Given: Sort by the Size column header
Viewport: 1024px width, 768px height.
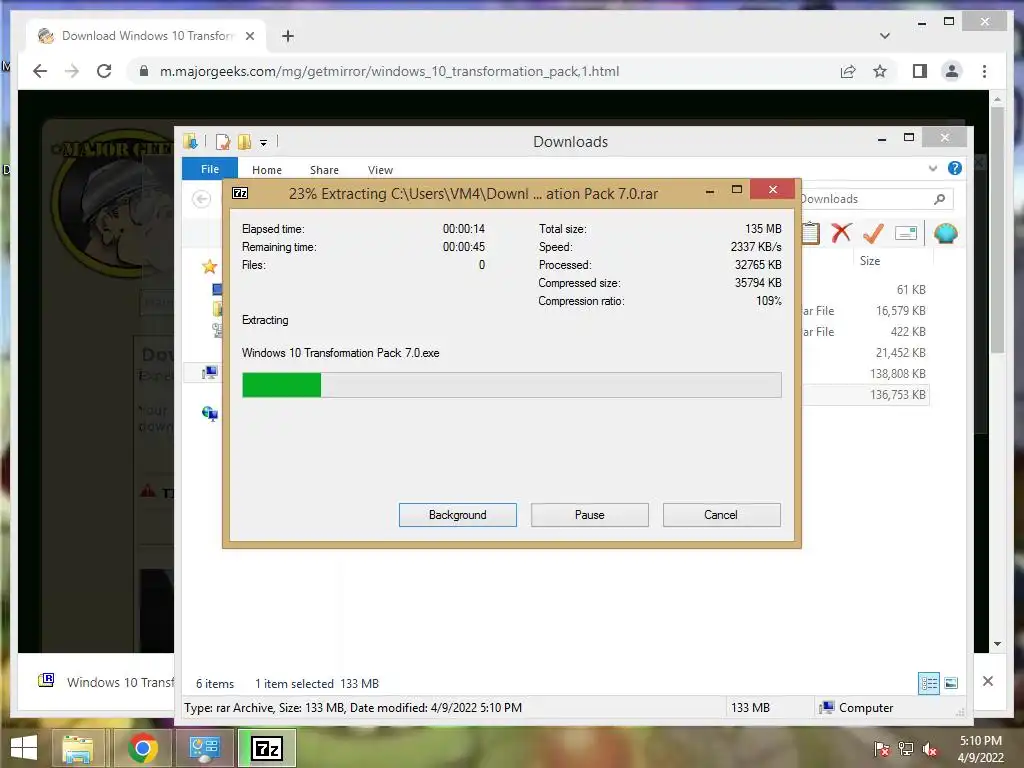Looking at the screenshot, I should 870,261.
